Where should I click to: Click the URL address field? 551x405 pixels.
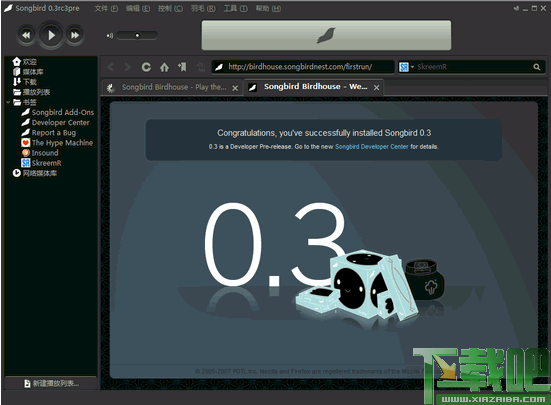(303, 67)
